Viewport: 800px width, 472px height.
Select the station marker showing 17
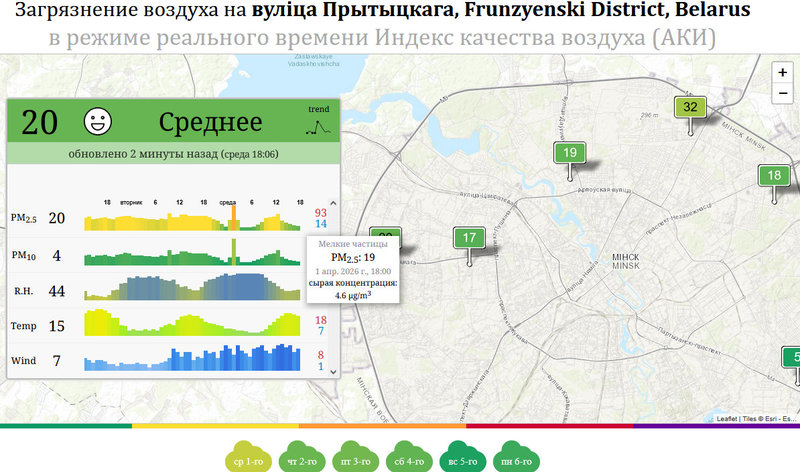[x=469, y=238]
